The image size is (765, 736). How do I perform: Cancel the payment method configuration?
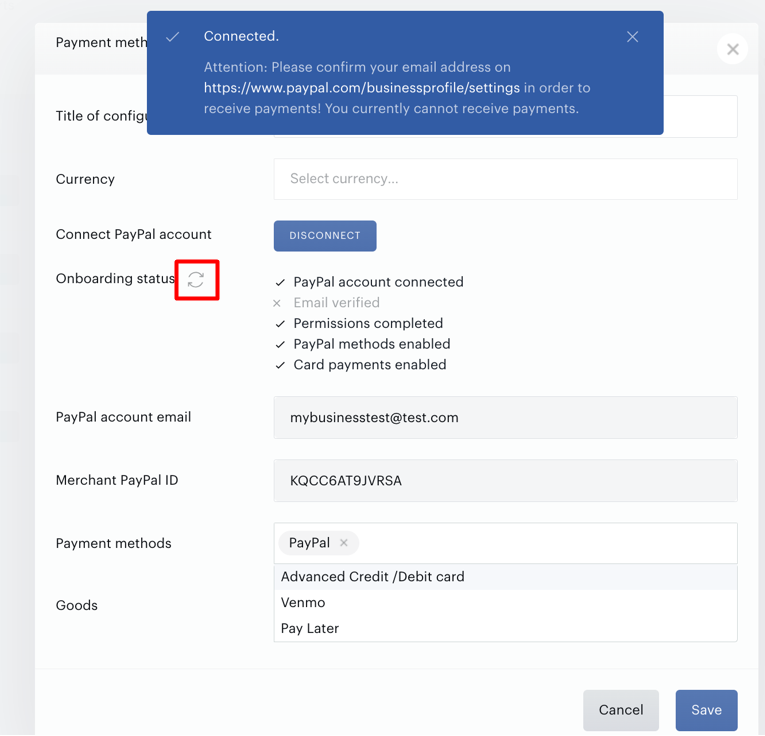pos(621,710)
